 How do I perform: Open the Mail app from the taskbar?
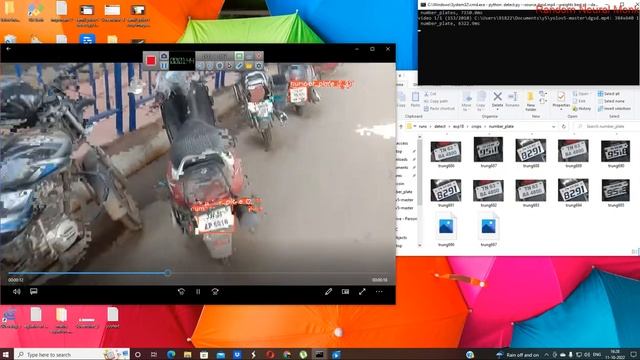220,354
